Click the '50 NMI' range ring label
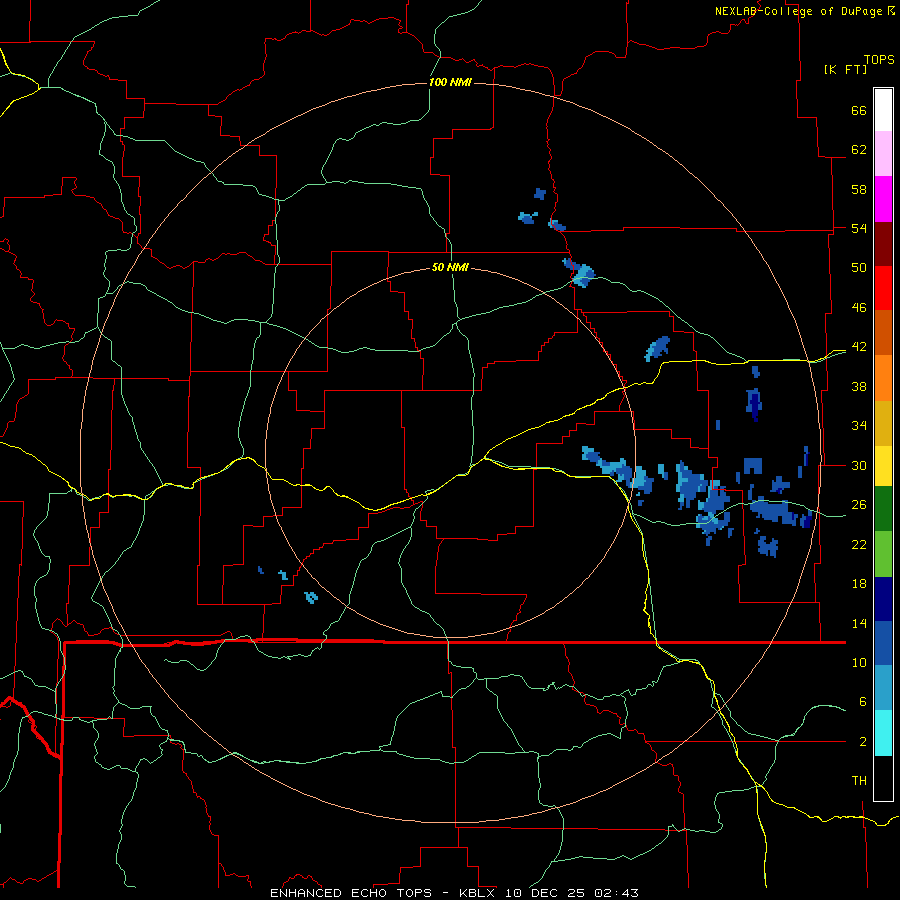 point(450,267)
